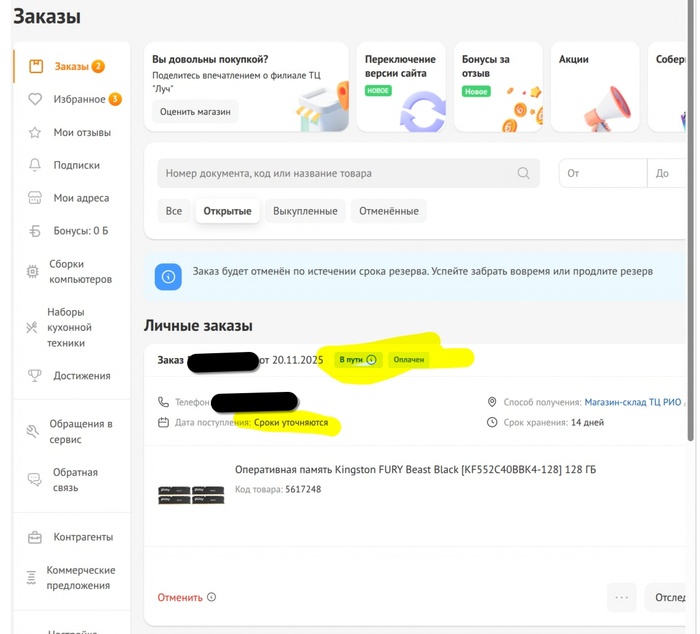This screenshot has width=700, height=634.
Task: Click the order search input field
Action: 340,173
